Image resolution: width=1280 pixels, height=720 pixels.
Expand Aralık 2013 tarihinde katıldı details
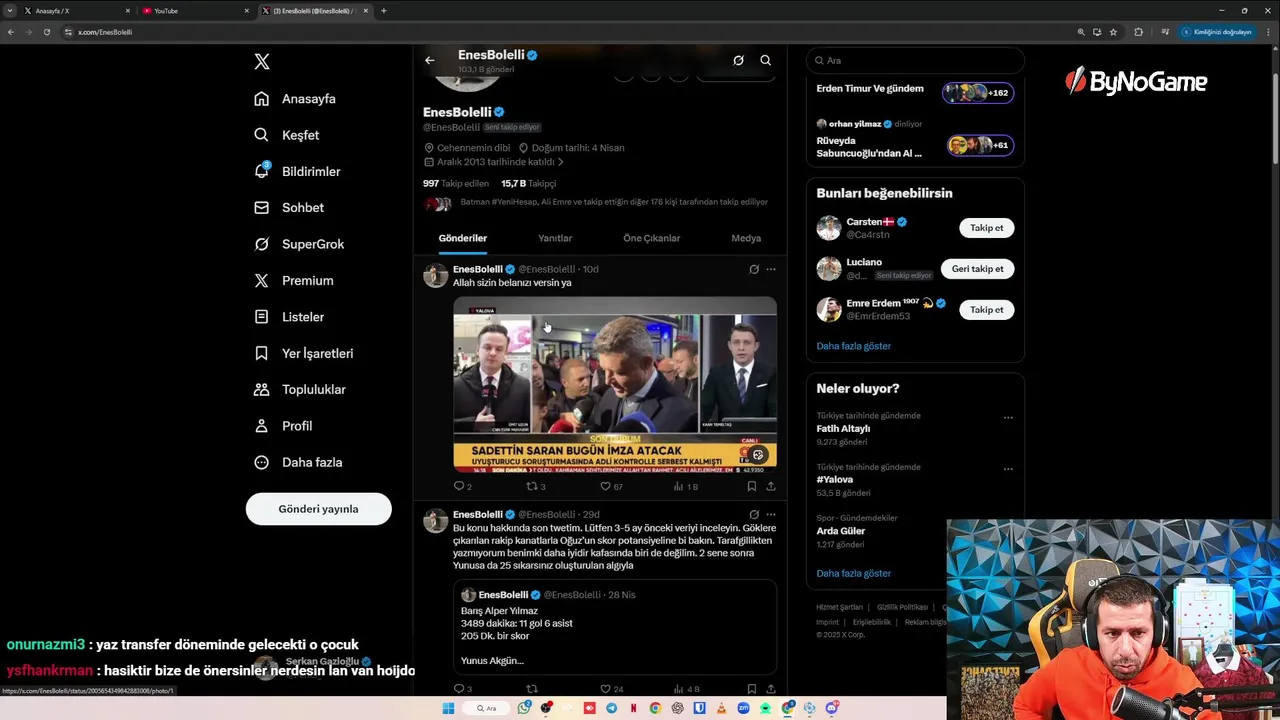(x=494, y=162)
